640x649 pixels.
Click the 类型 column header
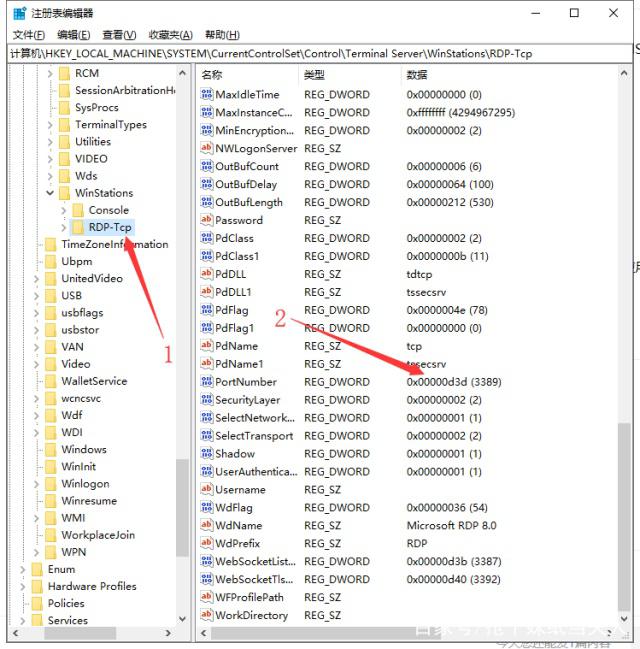click(315, 75)
